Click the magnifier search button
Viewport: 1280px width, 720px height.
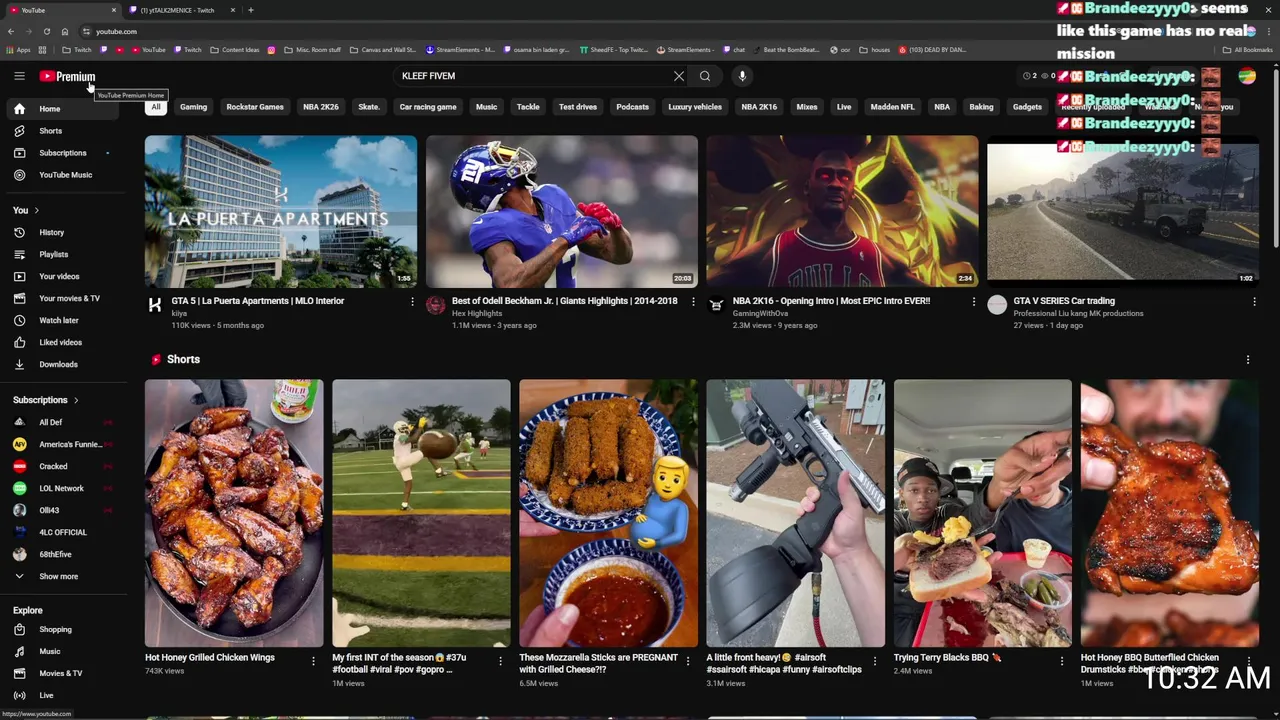click(x=705, y=76)
